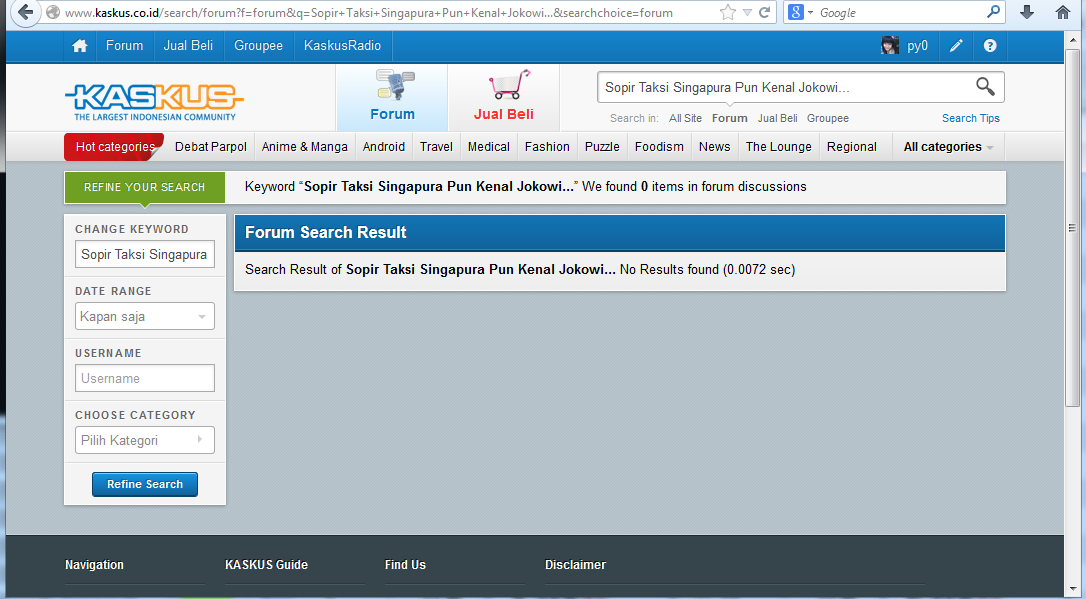Go back using browser back arrow

[25, 12]
